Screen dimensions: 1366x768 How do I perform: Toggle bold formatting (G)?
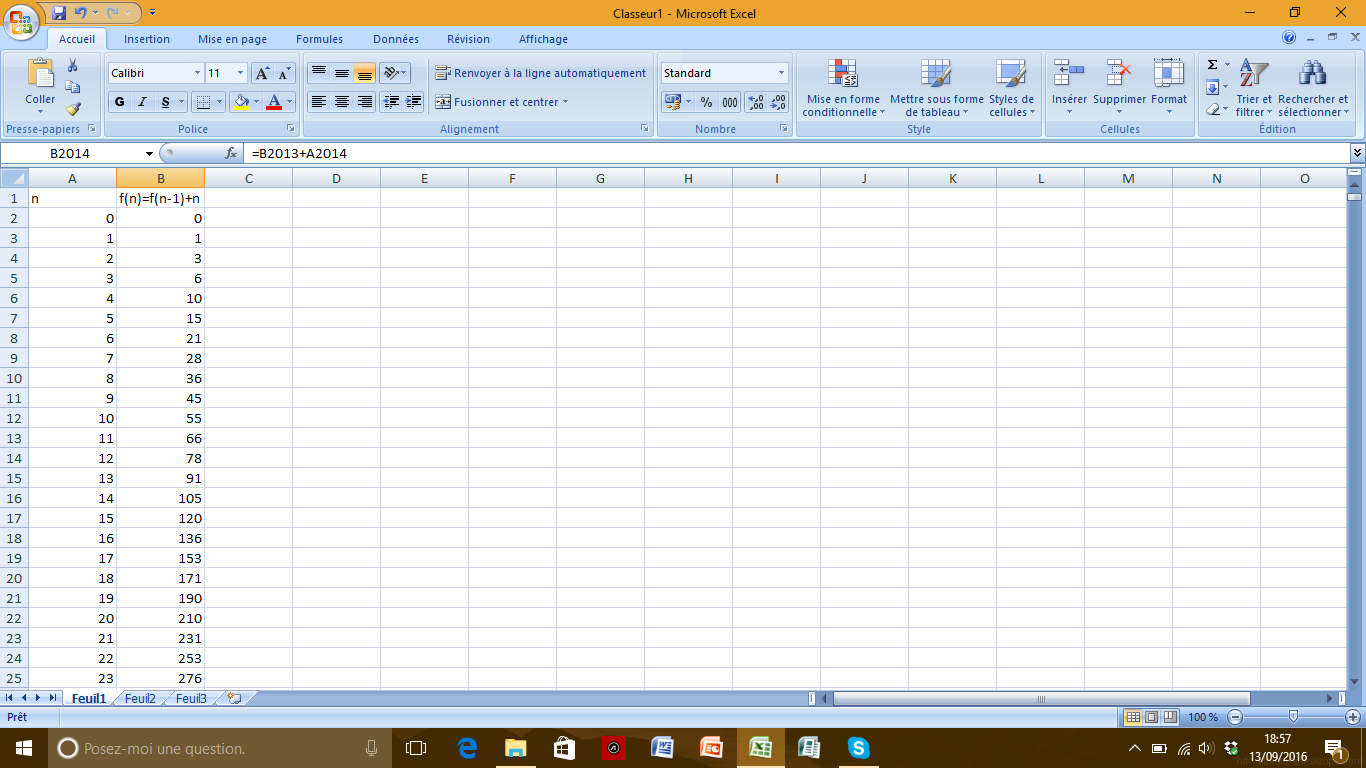click(x=120, y=102)
